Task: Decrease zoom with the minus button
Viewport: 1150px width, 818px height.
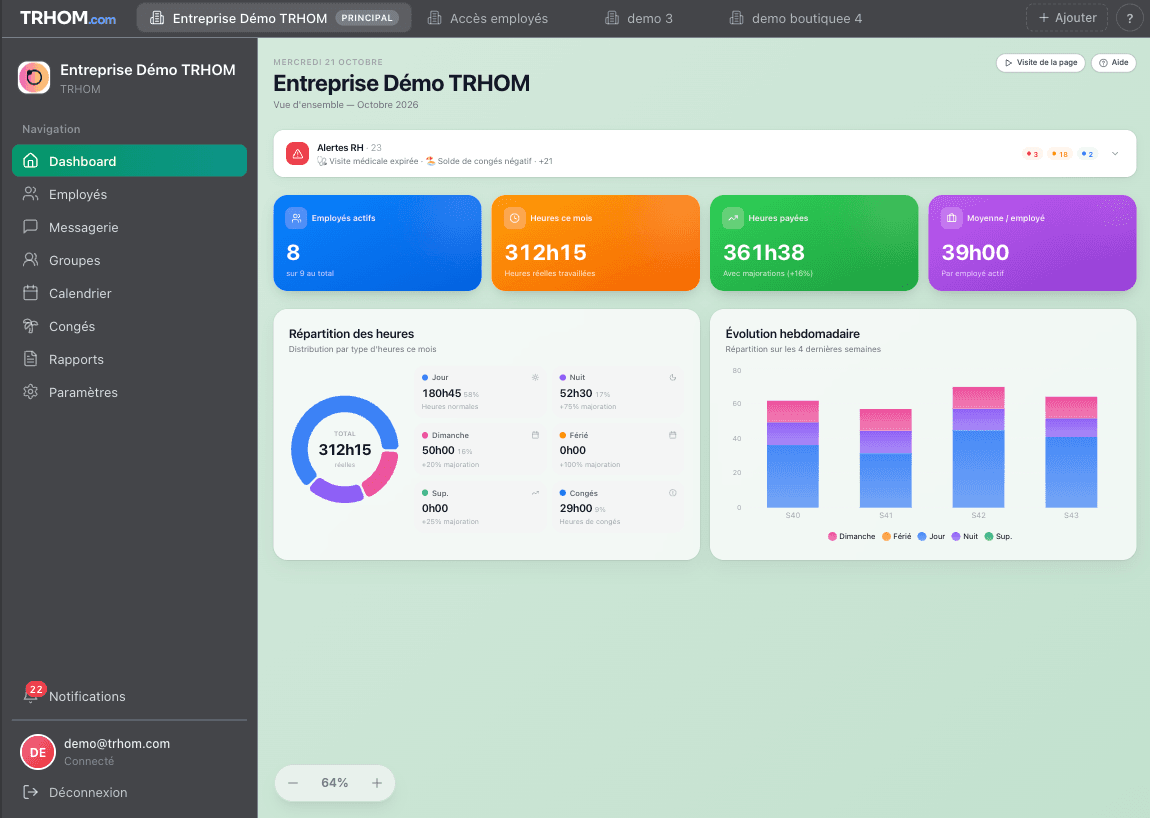Action: point(293,783)
